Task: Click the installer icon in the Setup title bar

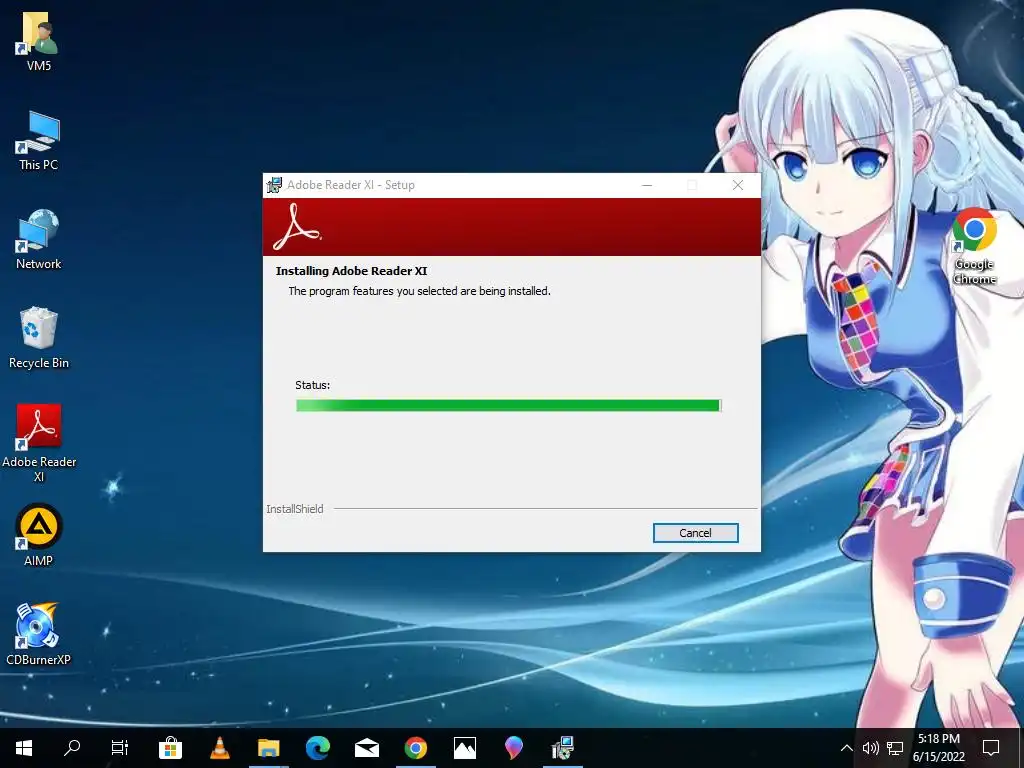Action: click(274, 185)
